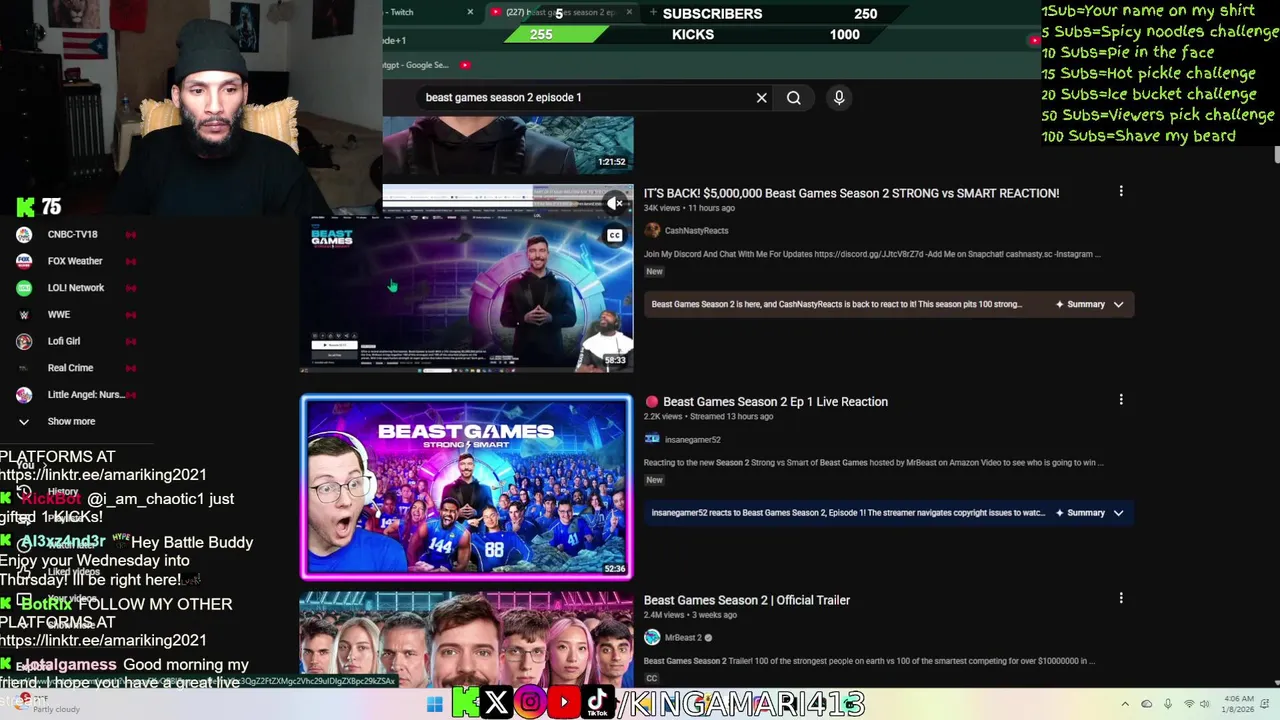Open the Little Angel subscription icon

coord(24,395)
